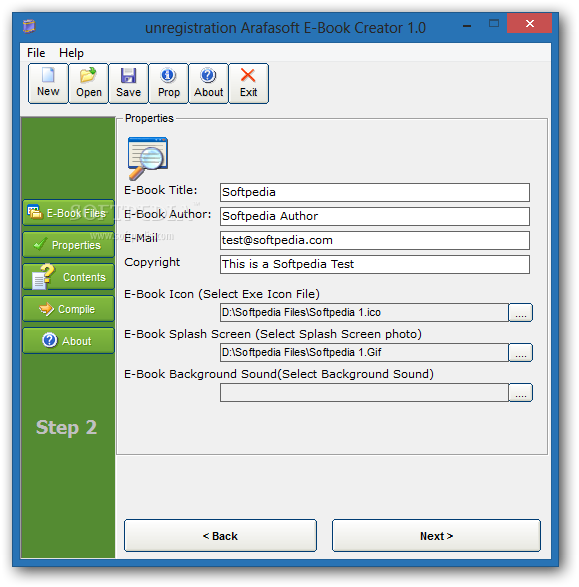Click the app icon in title bar

coord(29,27)
